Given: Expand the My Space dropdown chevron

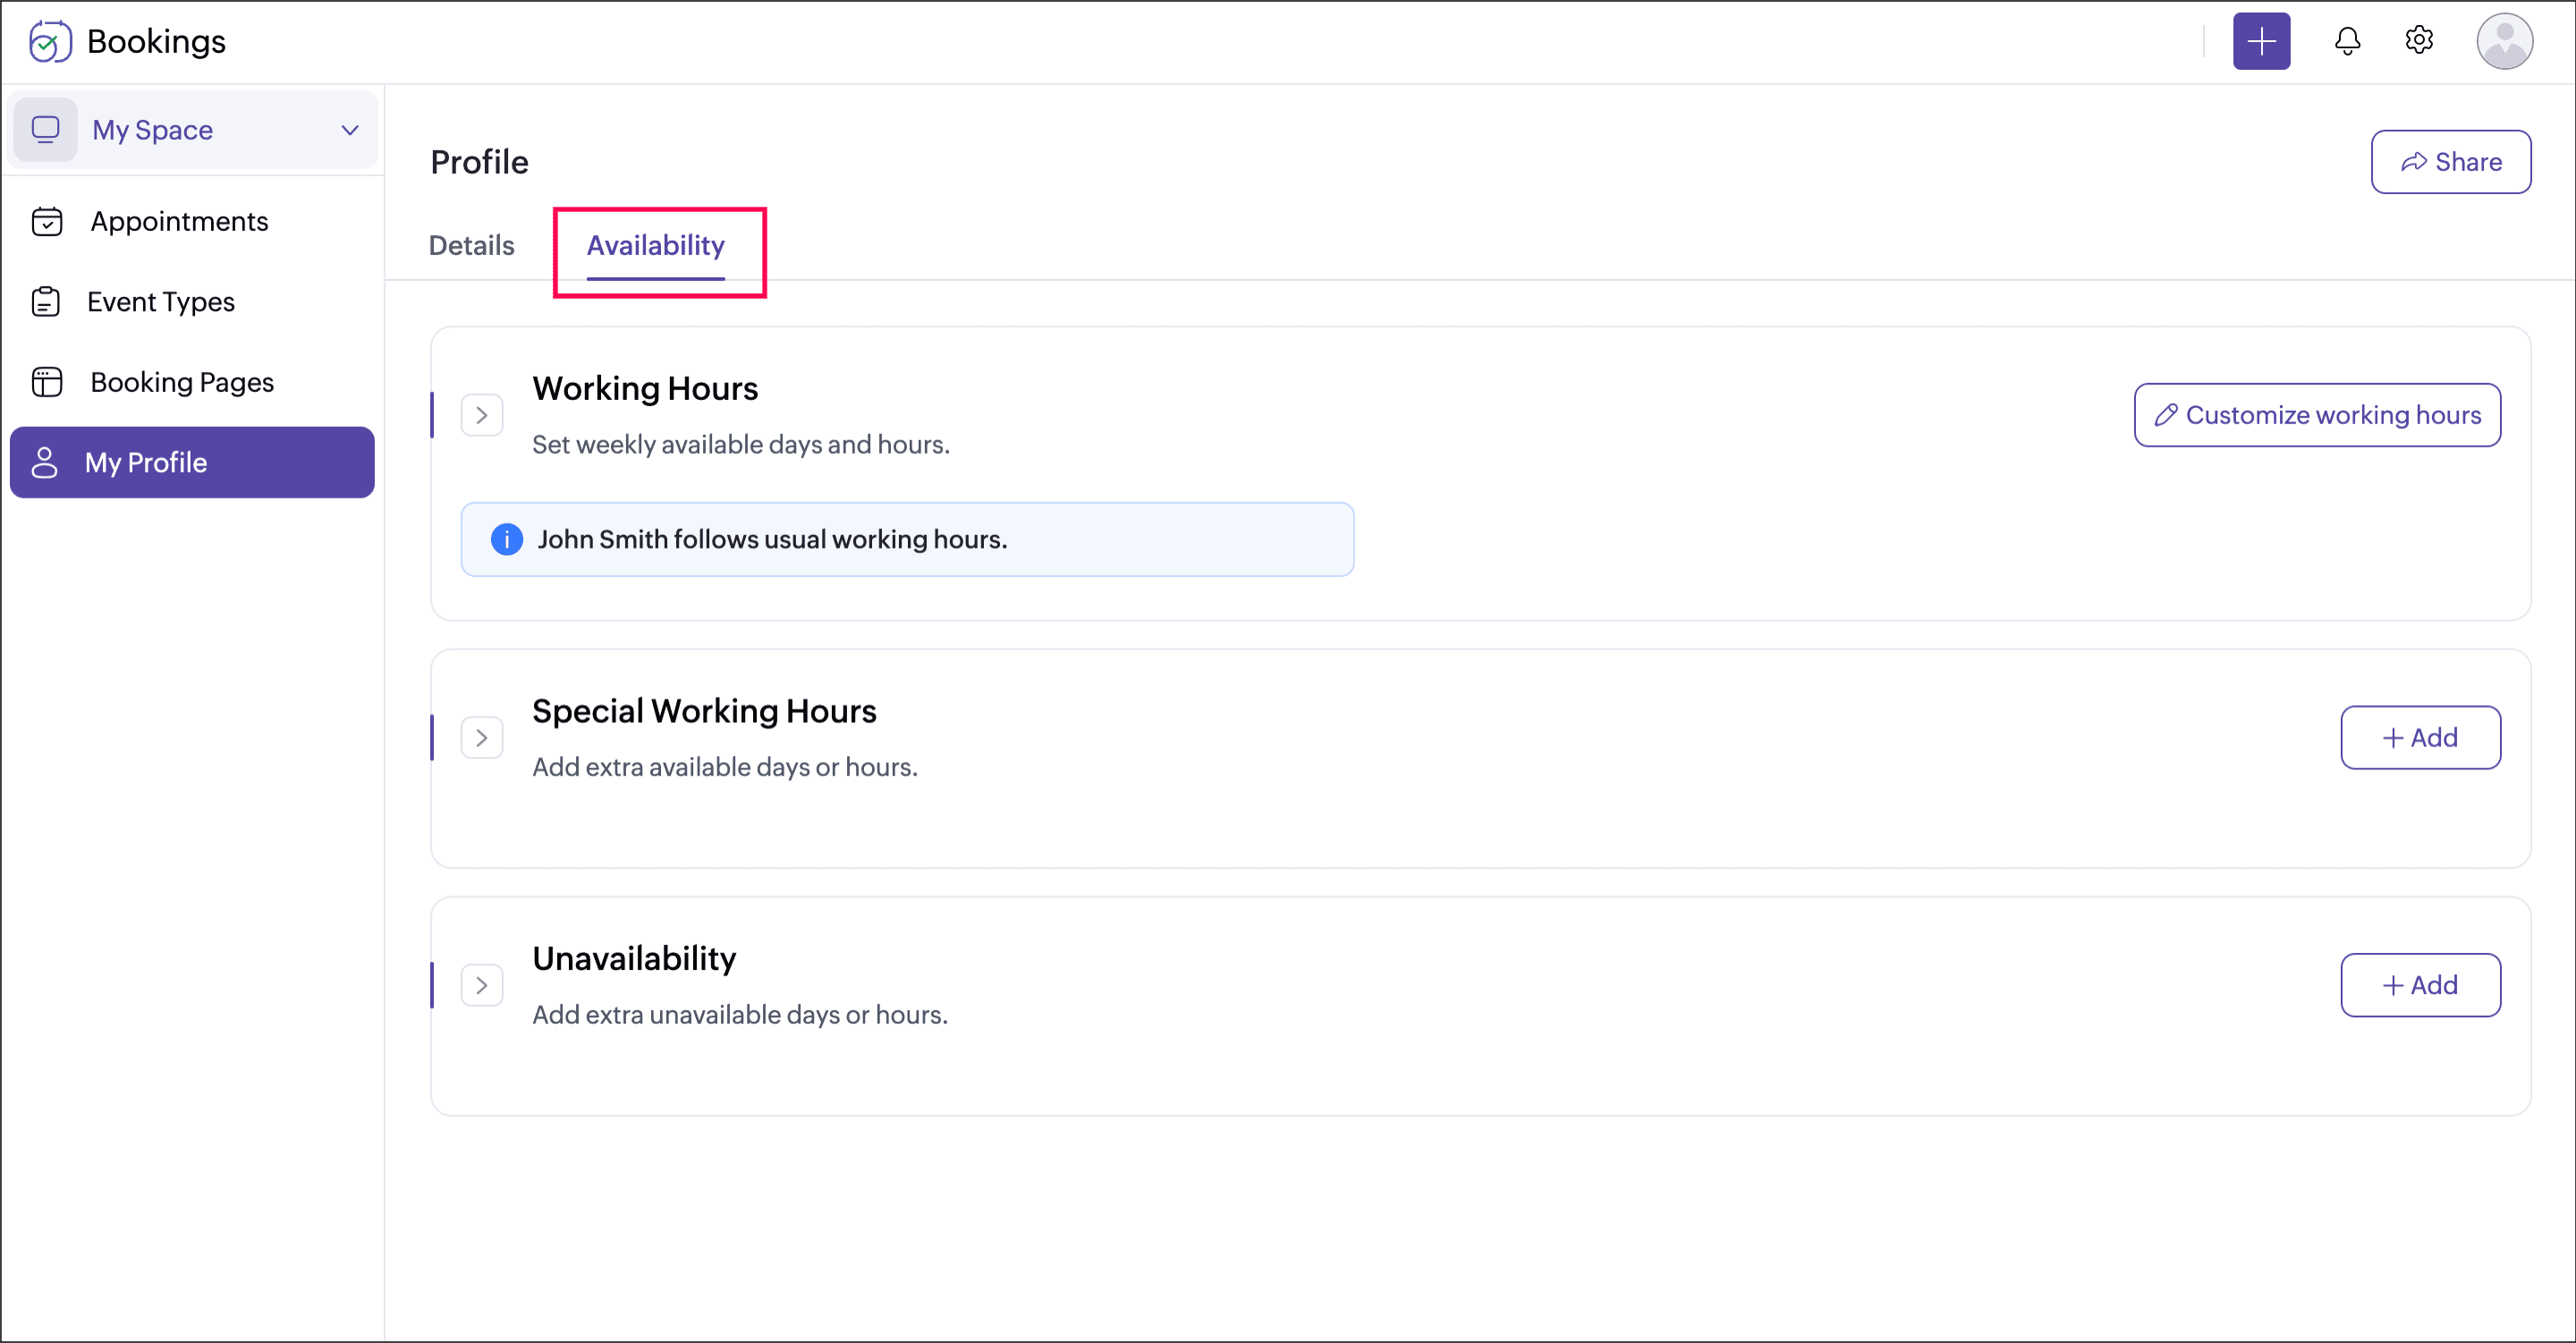Looking at the screenshot, I should [350, 130].
